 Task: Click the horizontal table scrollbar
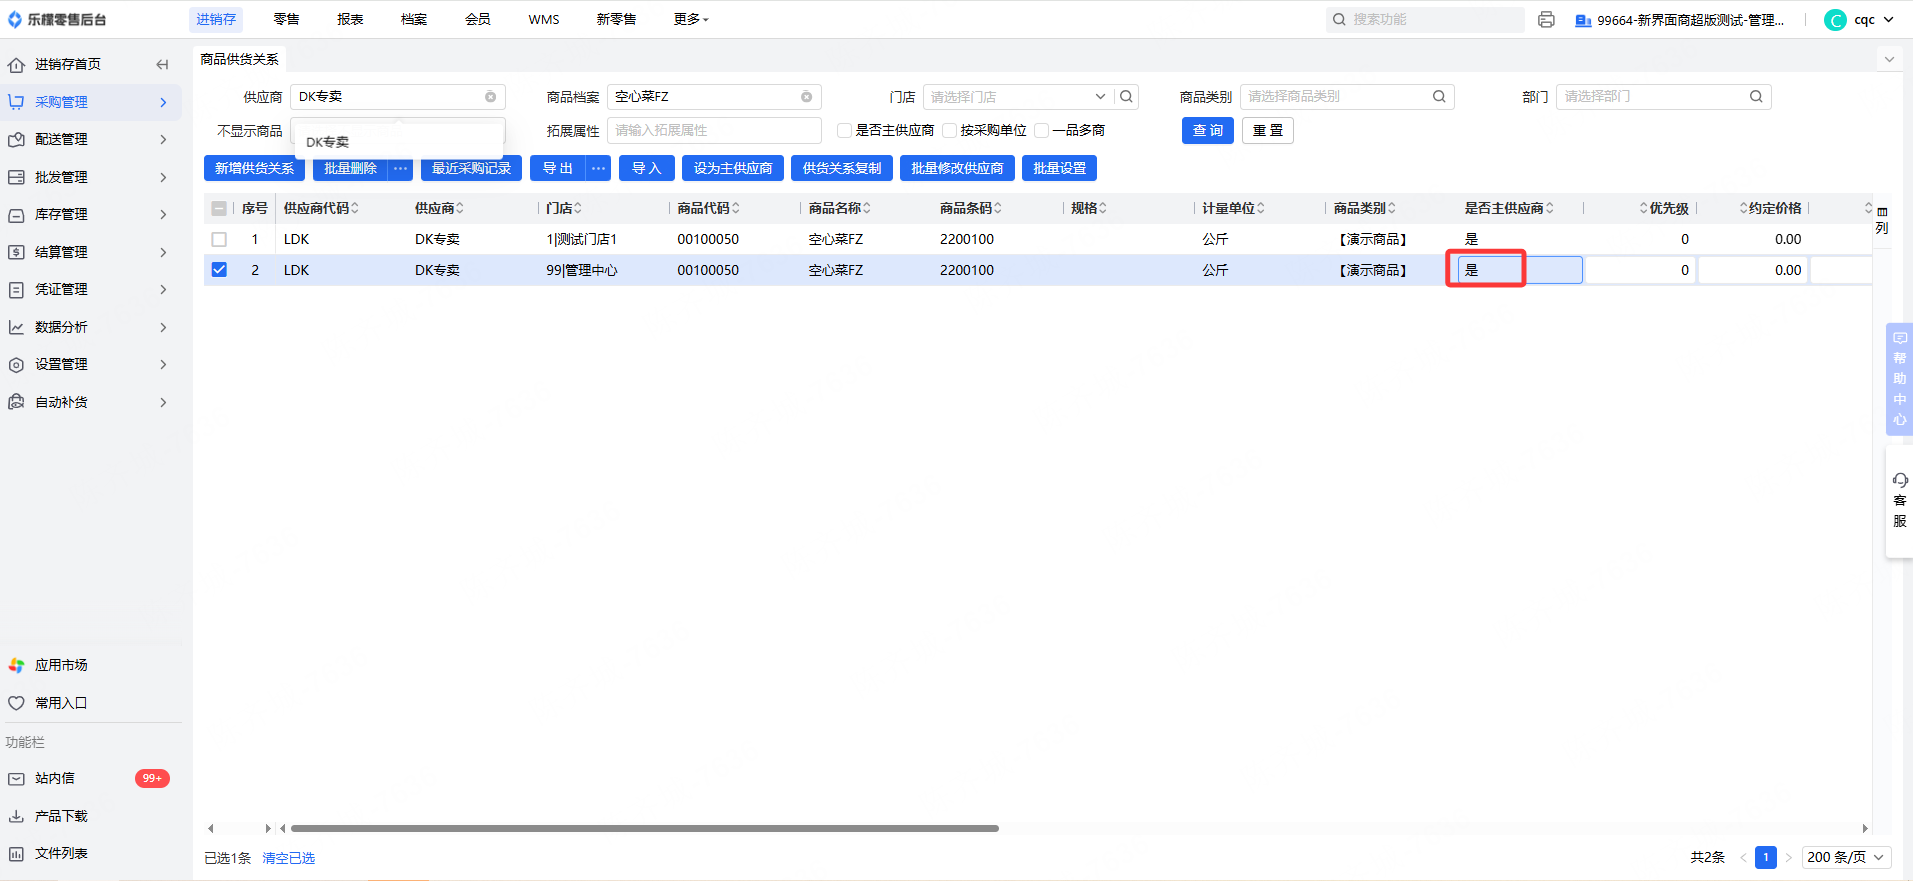(x=644, y=828)
